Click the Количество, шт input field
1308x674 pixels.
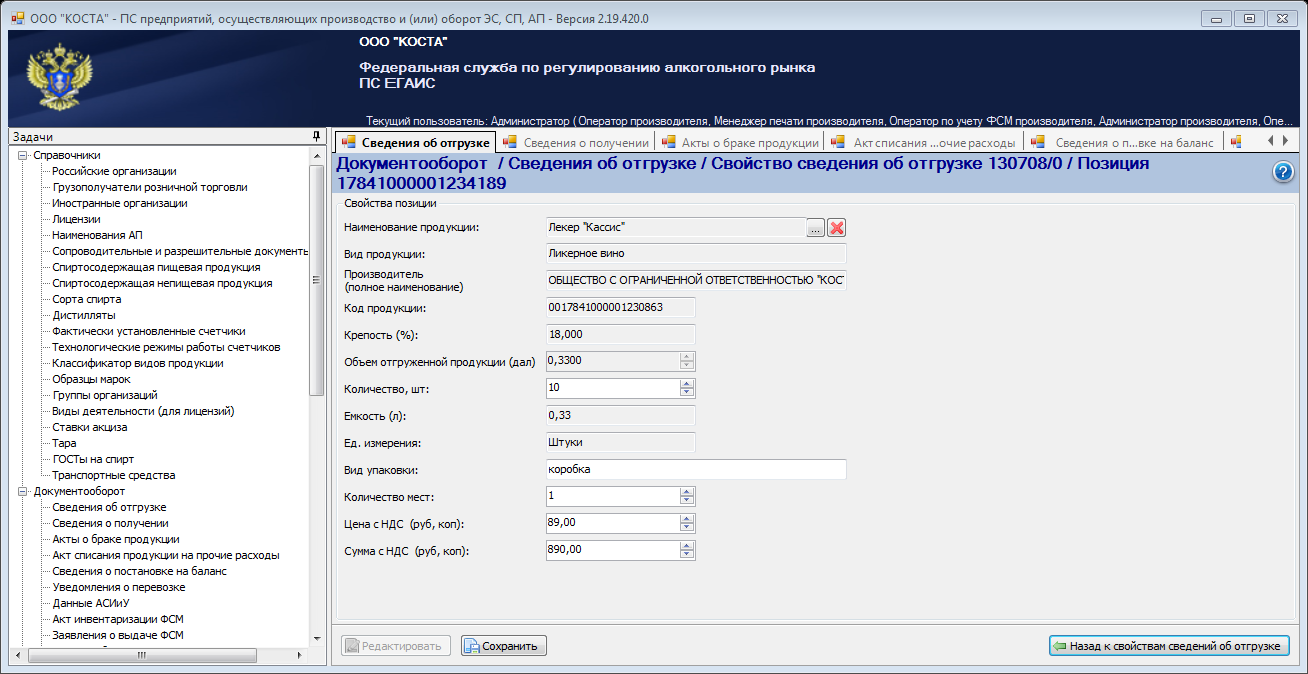pyautogui.click(x=613, y=388)
